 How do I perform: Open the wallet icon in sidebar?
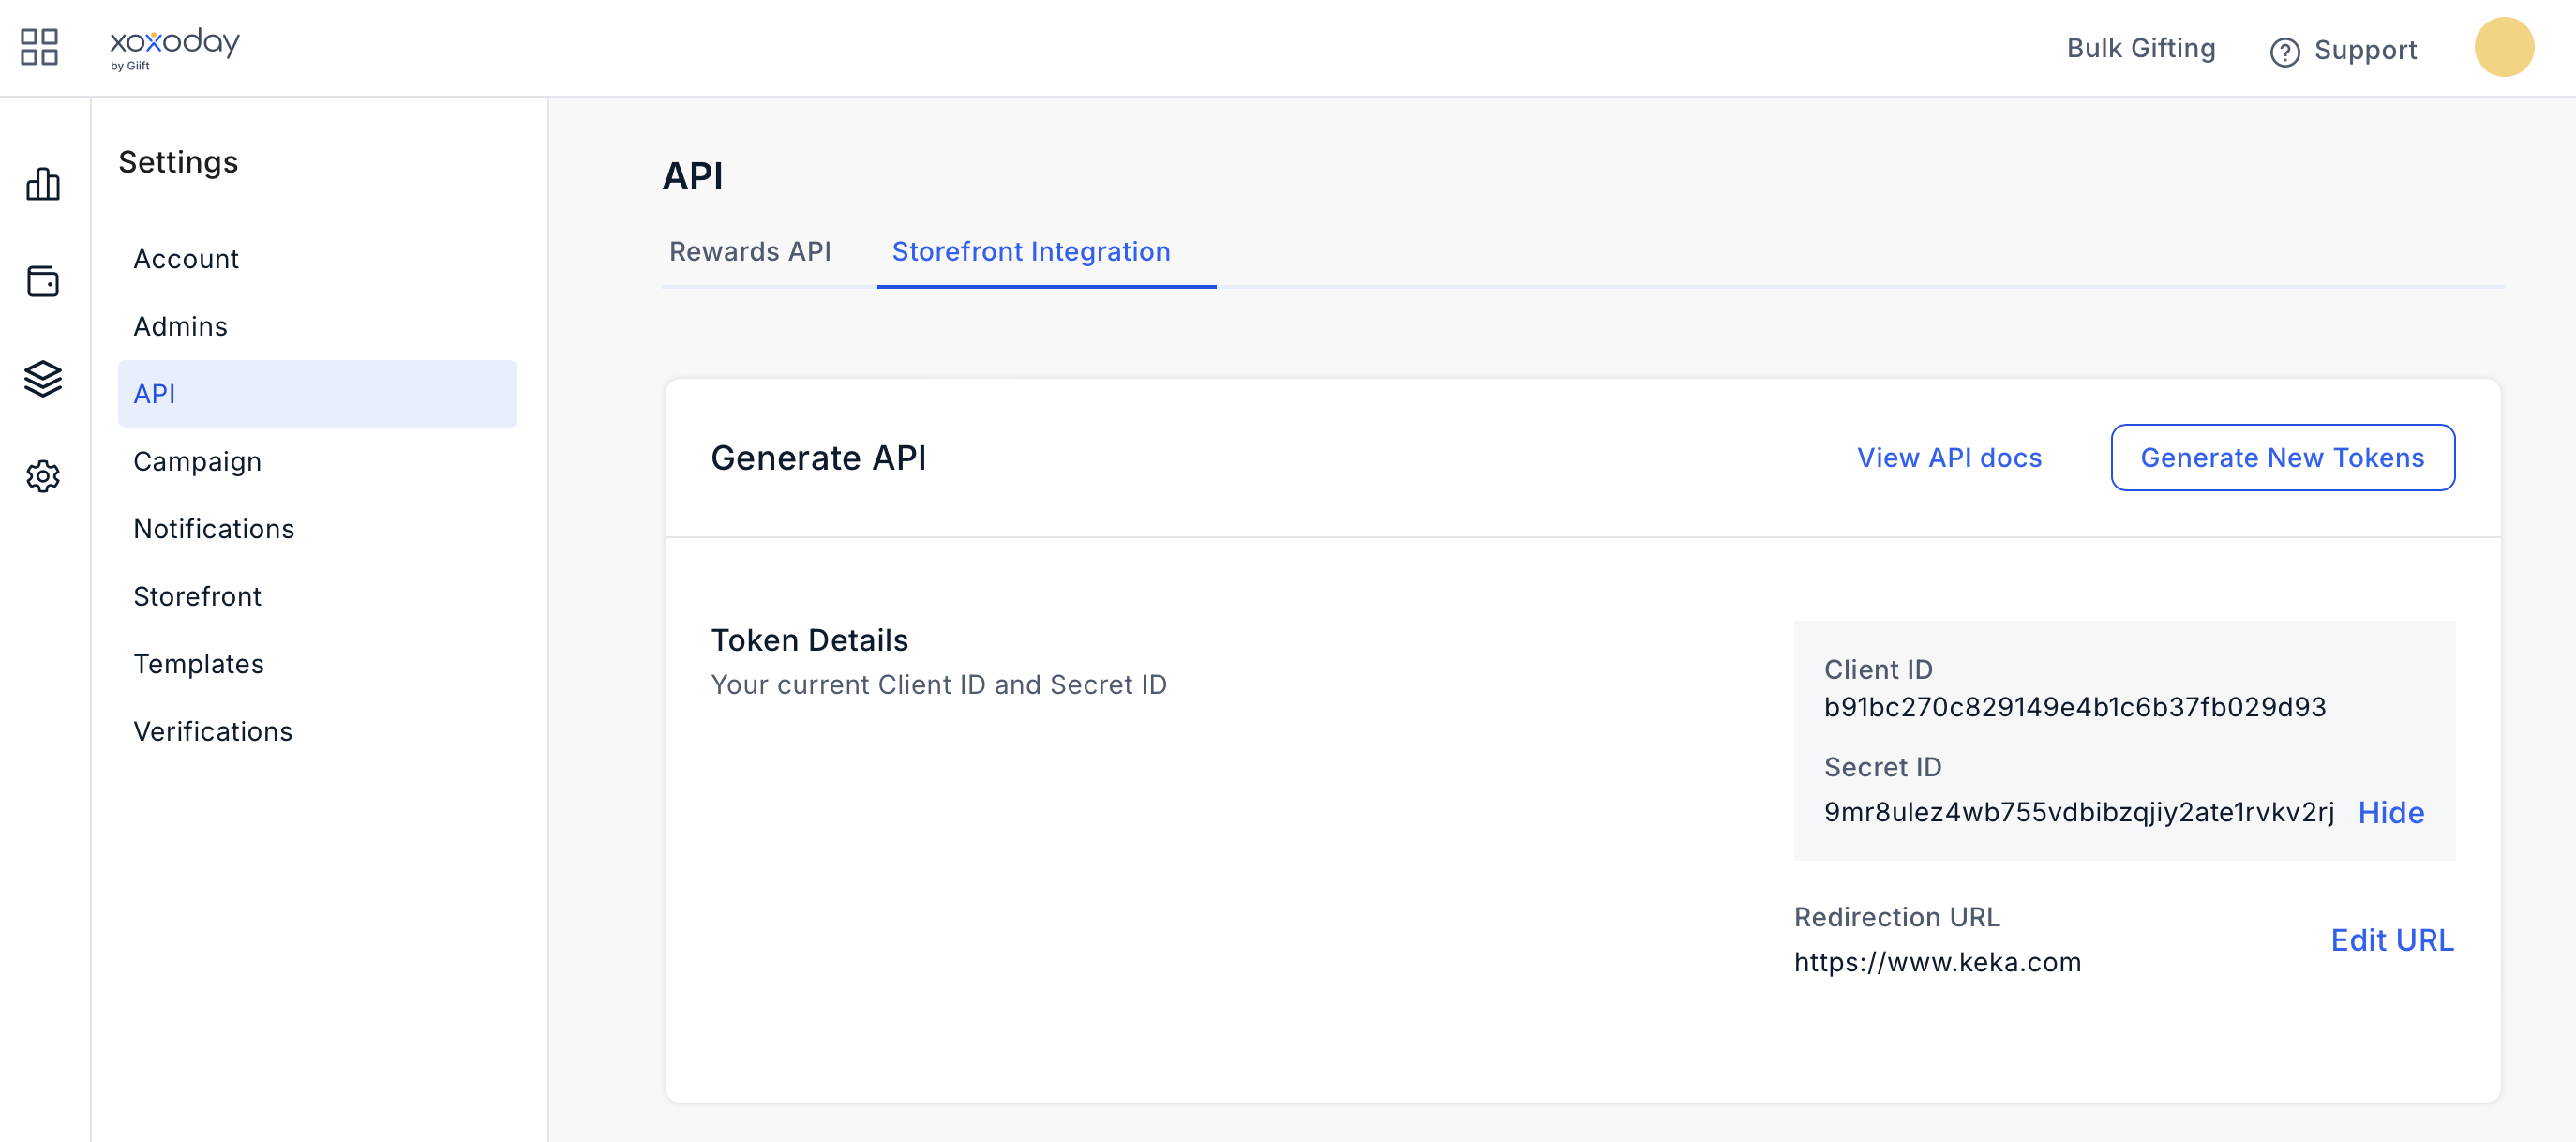click(43, 281)
